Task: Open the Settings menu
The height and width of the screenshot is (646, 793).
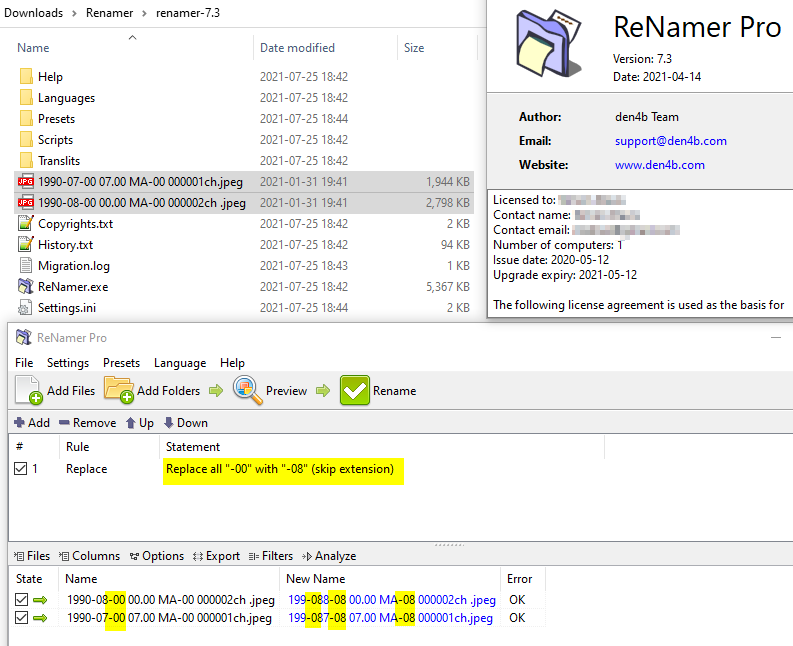Action: point(68,363)
